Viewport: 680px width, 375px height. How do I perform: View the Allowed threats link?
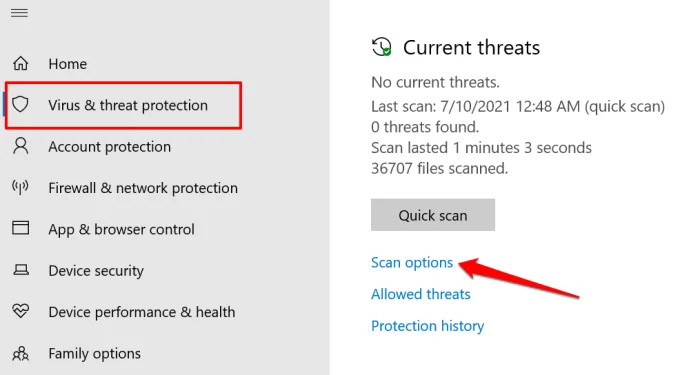421,294
